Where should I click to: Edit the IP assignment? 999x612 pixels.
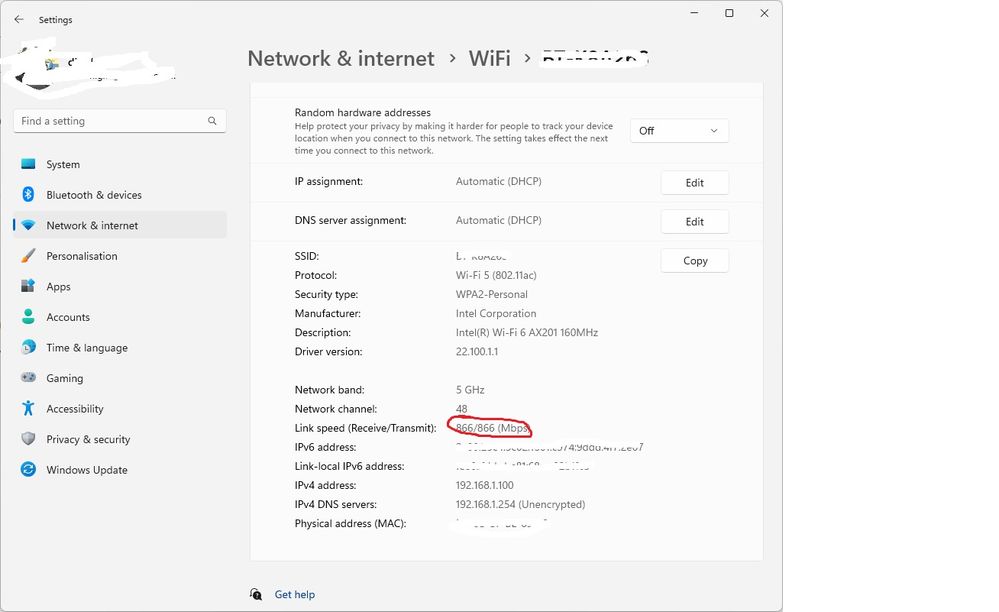[x=694, y=183]
